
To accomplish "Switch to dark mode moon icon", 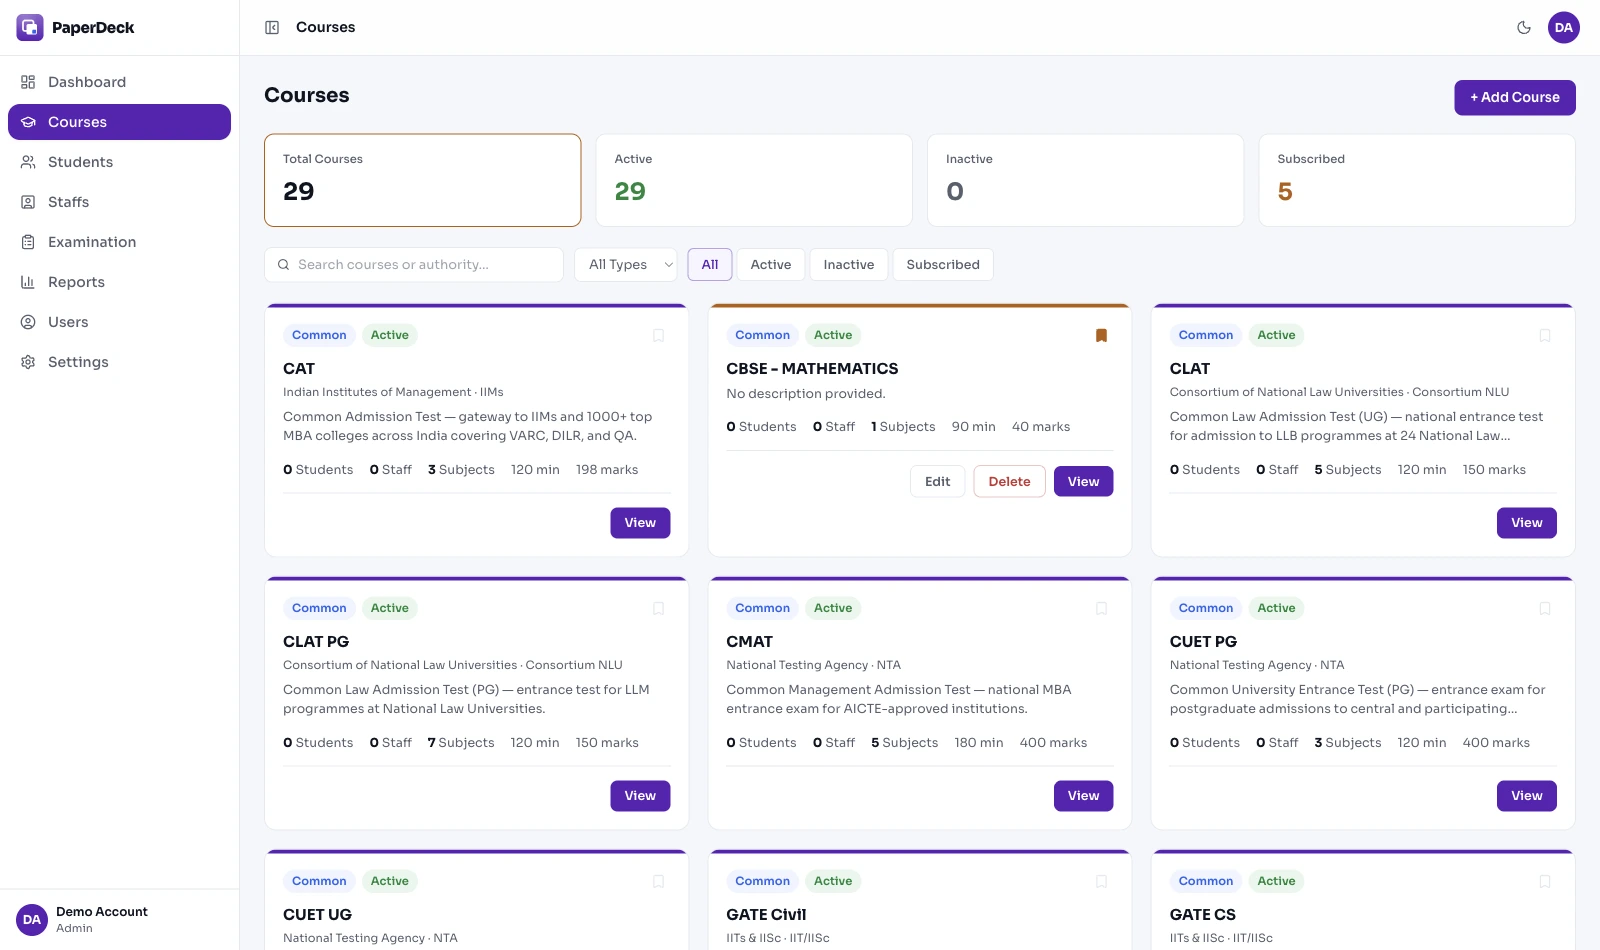I will [x=1524, y=27].
